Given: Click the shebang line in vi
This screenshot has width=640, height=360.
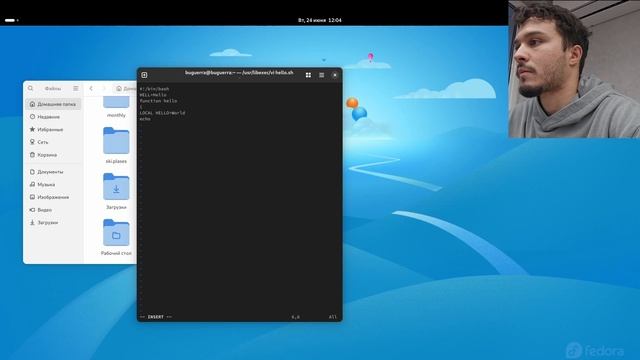Looking at the screenshot, I should point(154,89).
